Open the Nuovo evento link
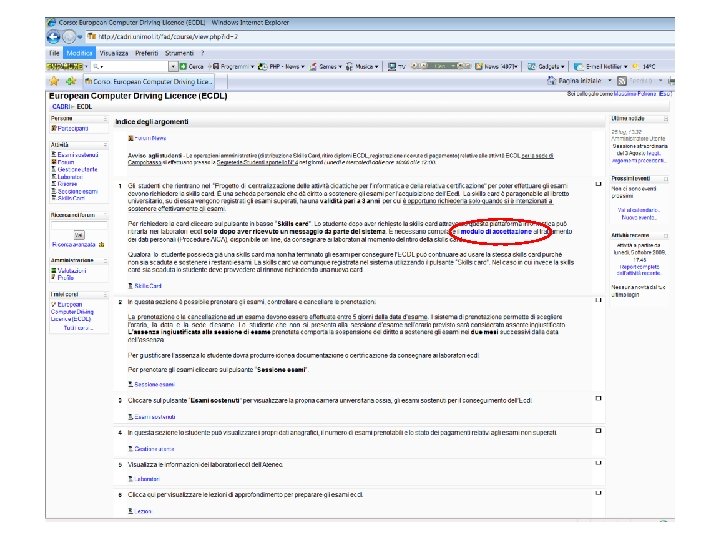The image size is (720, 540). [639, 218]
